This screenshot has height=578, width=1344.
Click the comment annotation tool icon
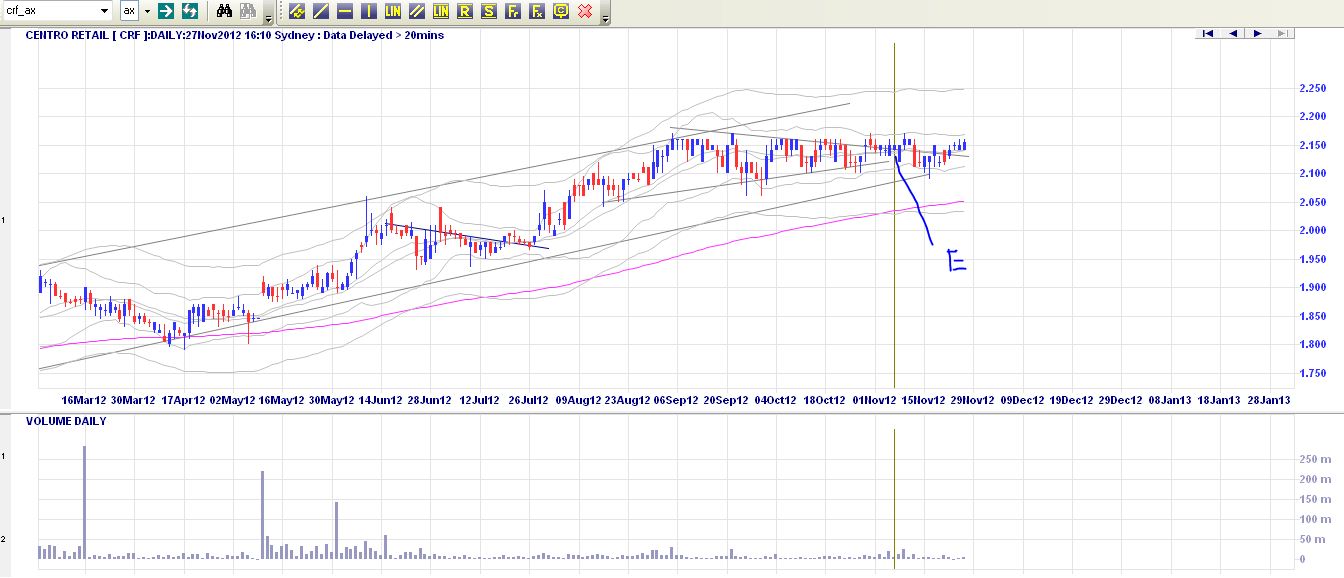(x=561, y=12)
